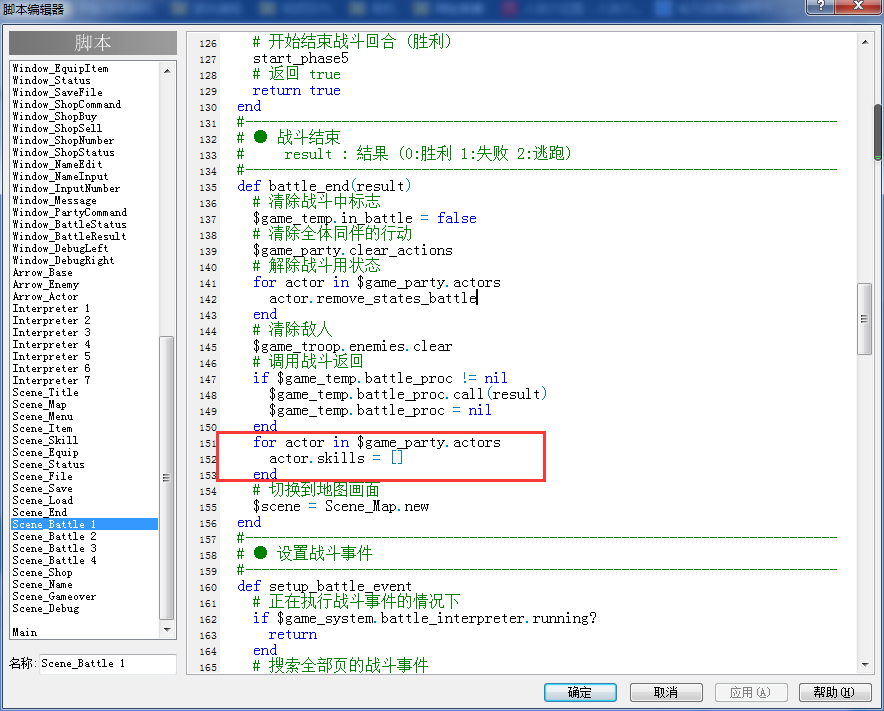Click the 'start_phase5' code line
Image resolution: width=884 pixels, height=711 pixels.
coord(300,58)
